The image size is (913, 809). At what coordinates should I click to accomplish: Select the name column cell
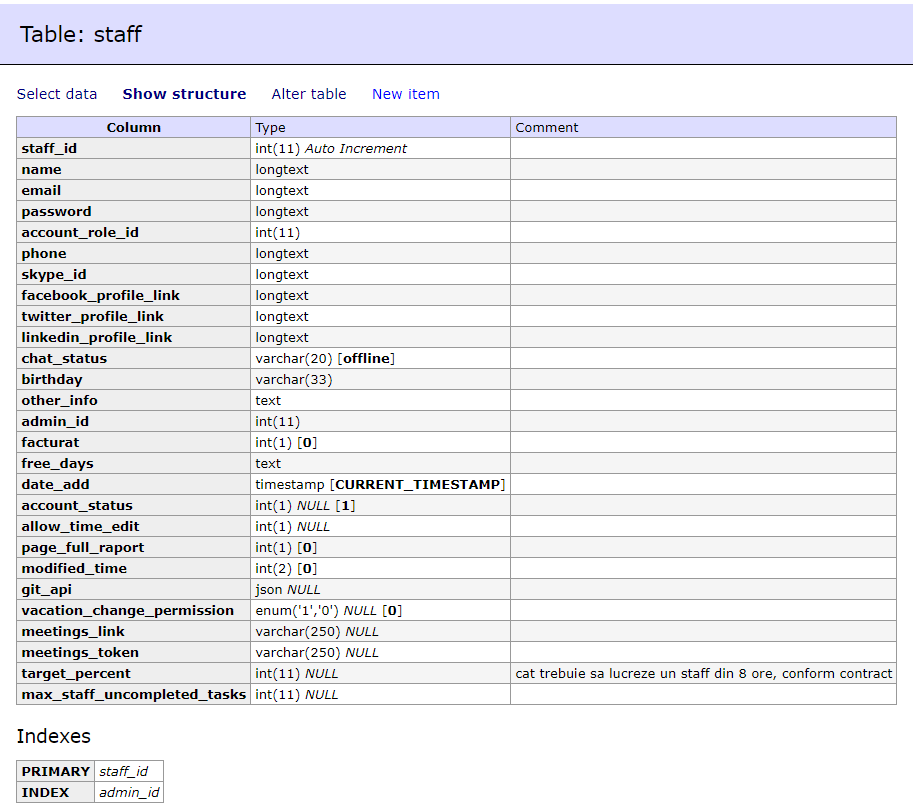tap(133, 169)
